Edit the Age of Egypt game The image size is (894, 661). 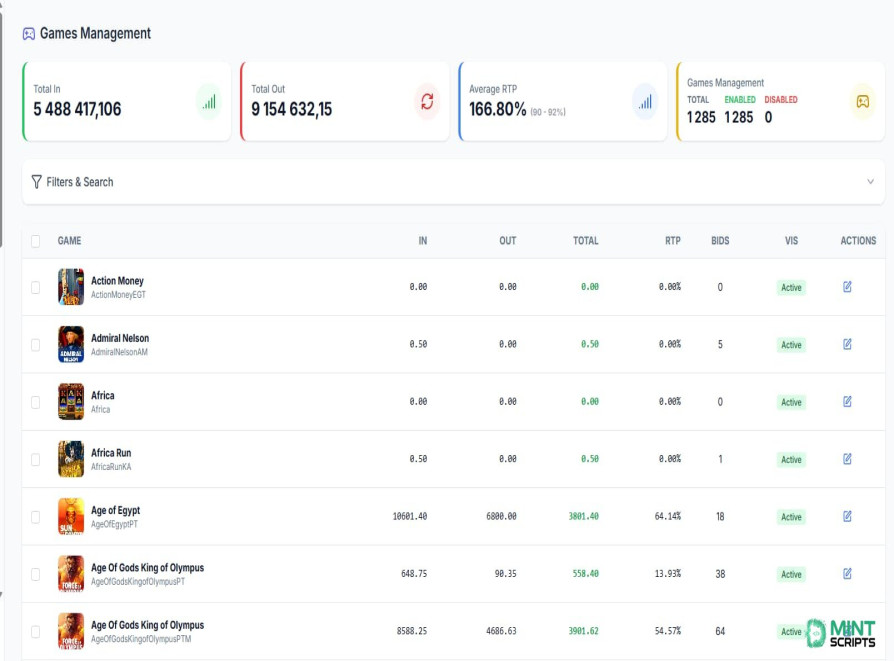coord(847,516)
